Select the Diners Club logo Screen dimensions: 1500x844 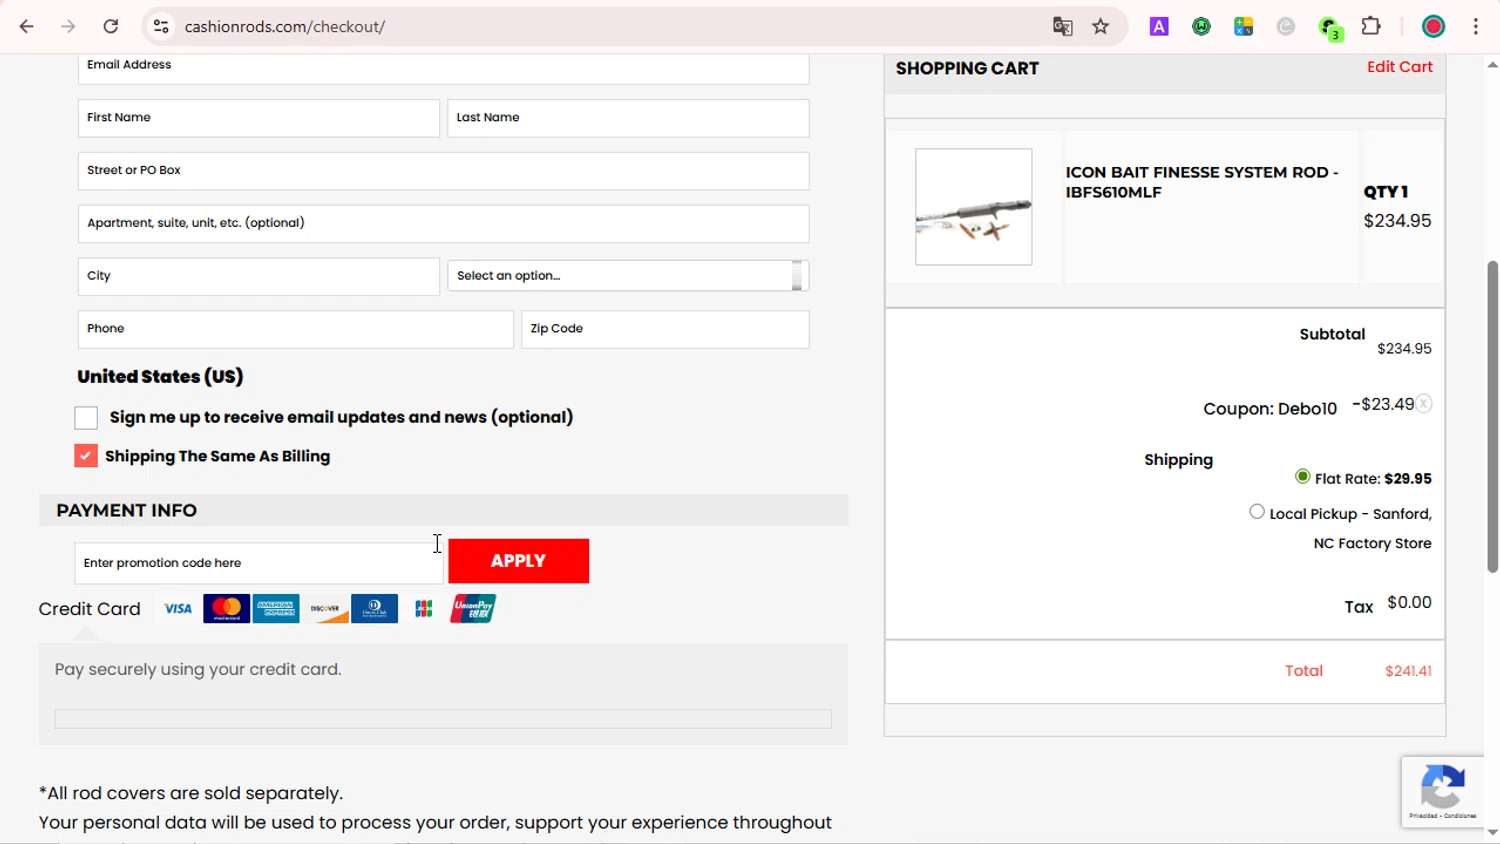(375, 608)
